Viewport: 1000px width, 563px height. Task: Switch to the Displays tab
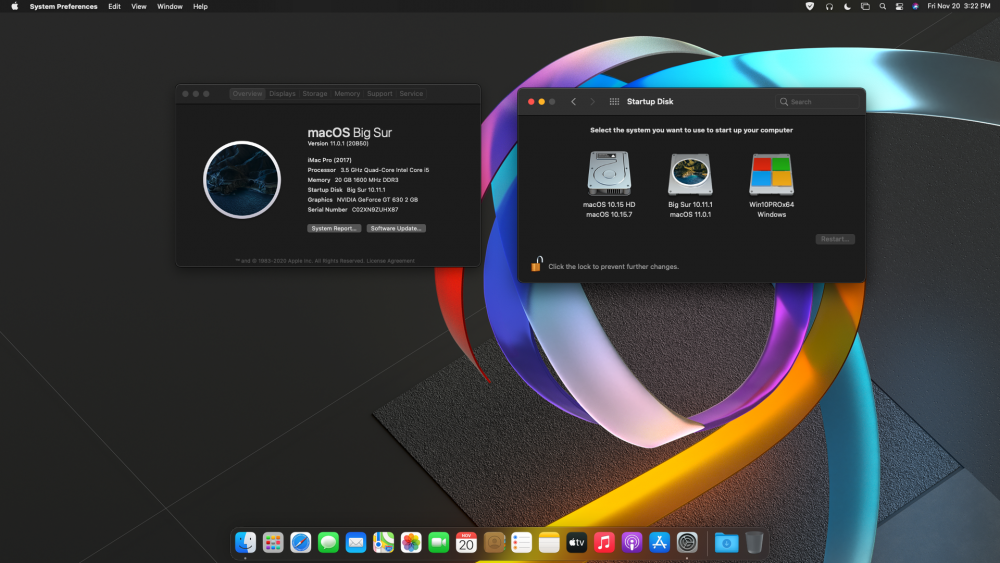click(282, 94)
